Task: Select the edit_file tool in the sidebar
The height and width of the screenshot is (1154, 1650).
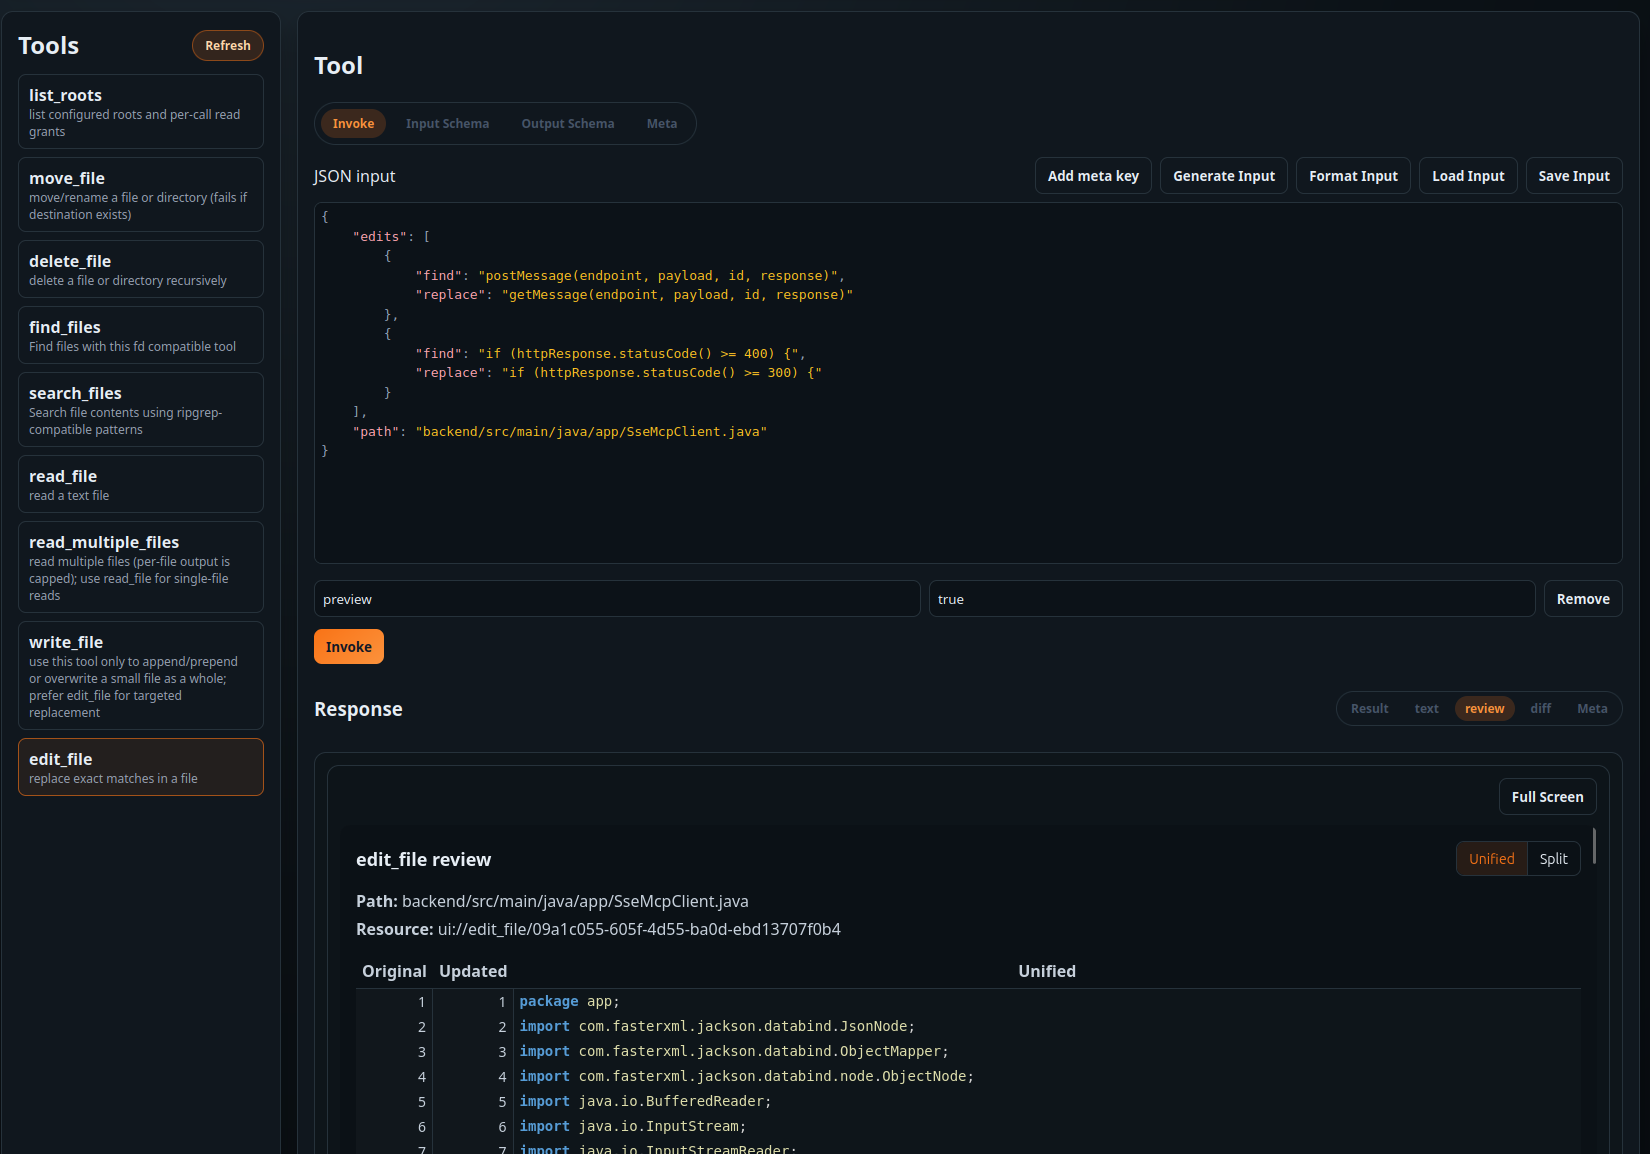Action: pos(140,766)
